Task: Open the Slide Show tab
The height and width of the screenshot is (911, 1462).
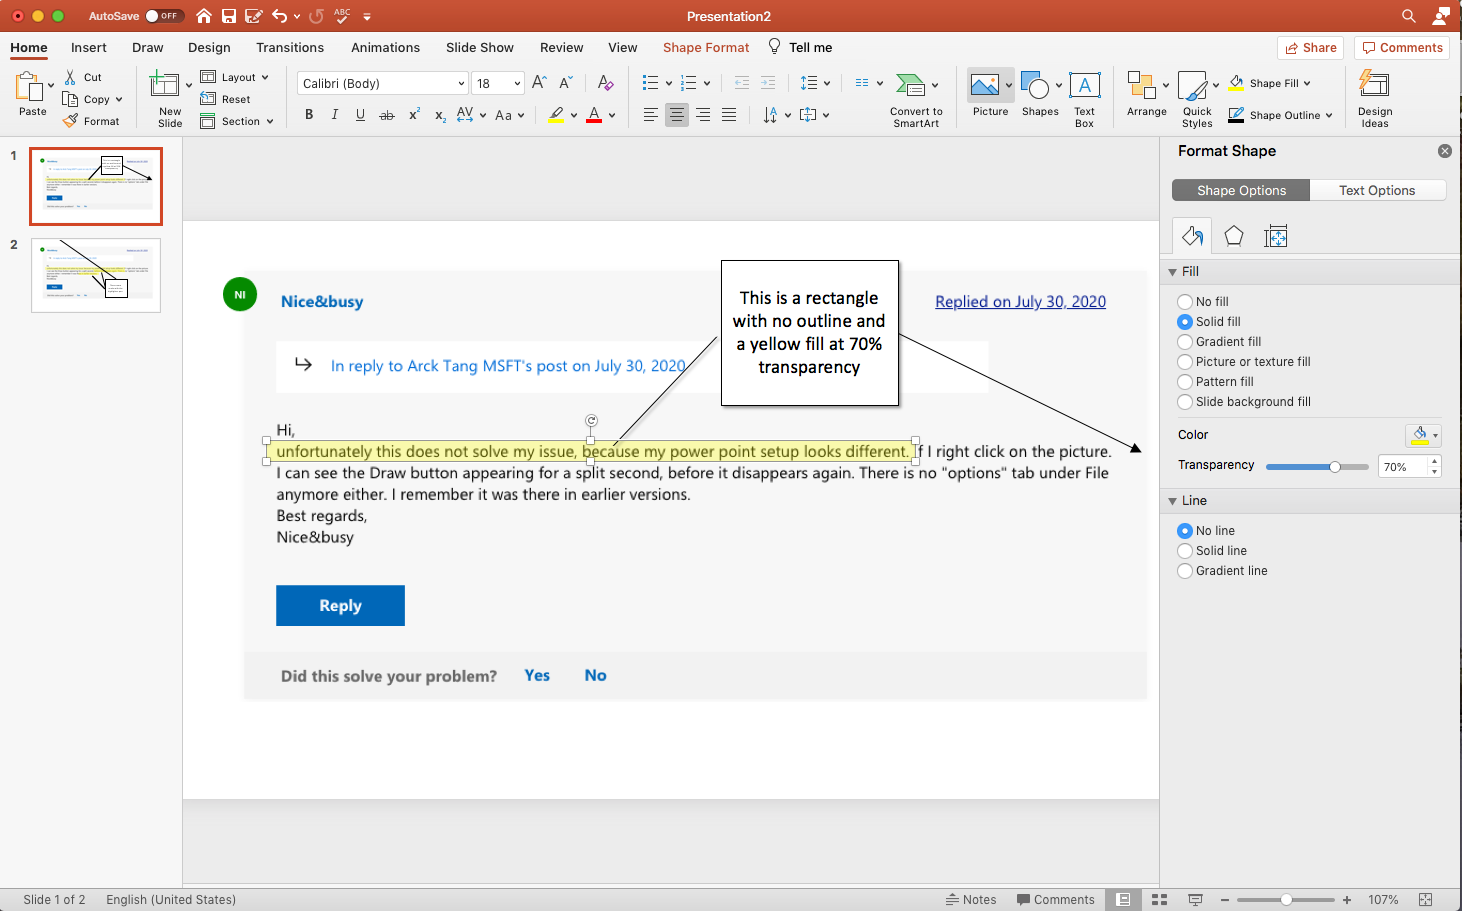Action: coord(480,47)
